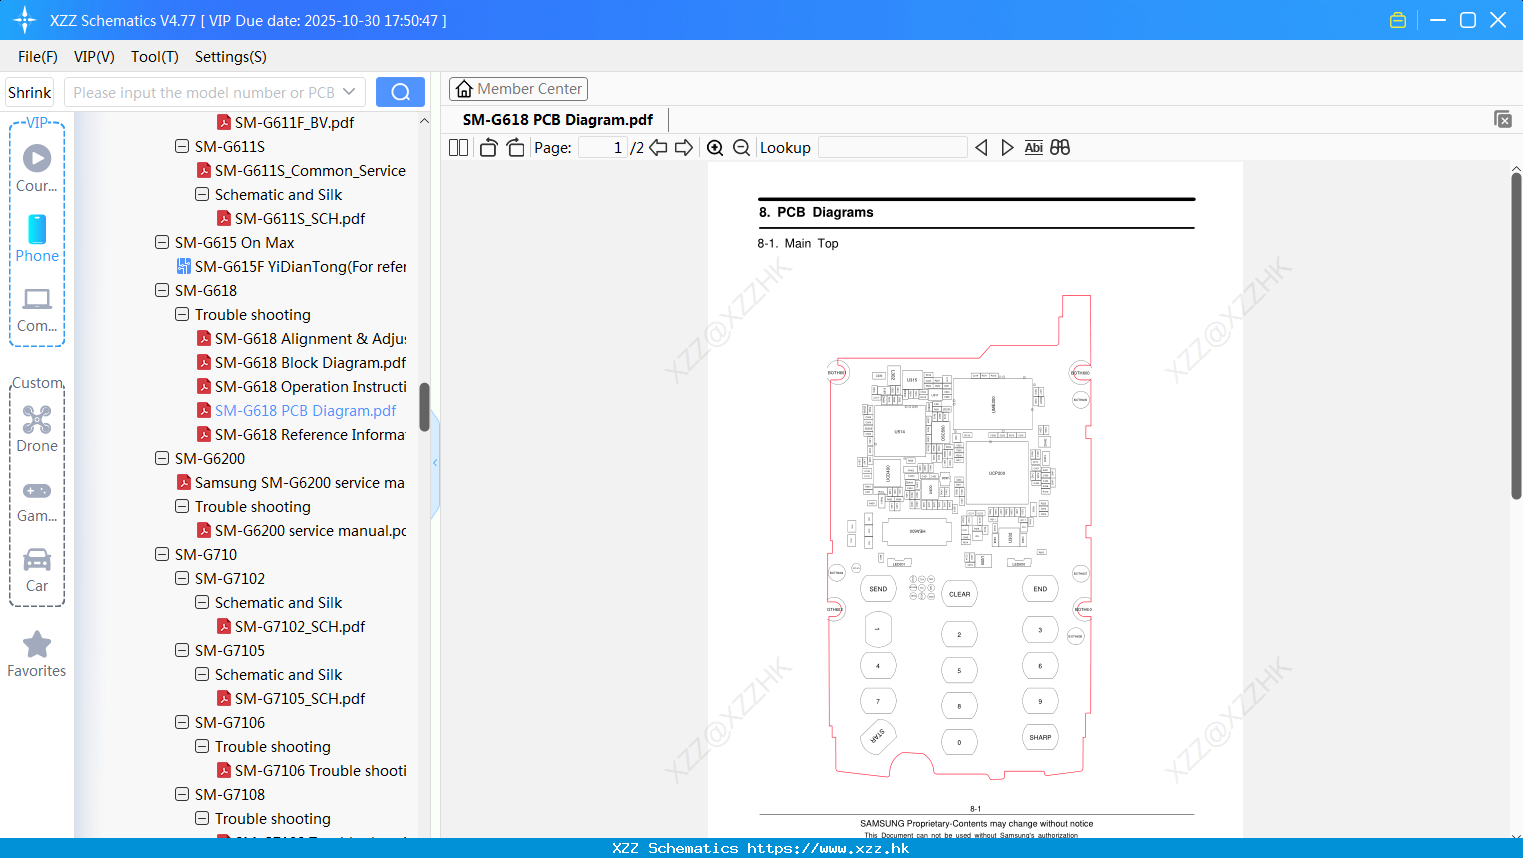1523x858 pixels.
Task: Toggle the Abi text match option
Action: pyautogui.click(x=1033, y=147)
